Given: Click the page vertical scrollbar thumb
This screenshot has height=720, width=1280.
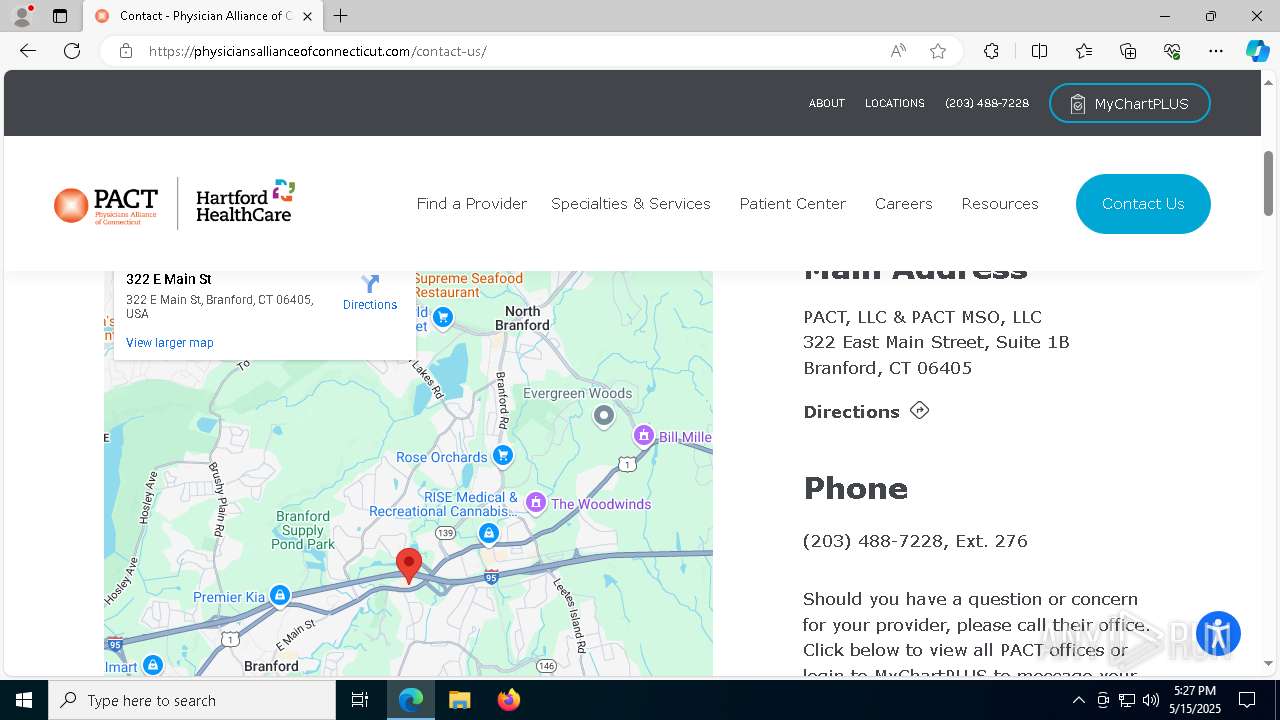Looking at the screenshot, I should (x=1268, y=183).
